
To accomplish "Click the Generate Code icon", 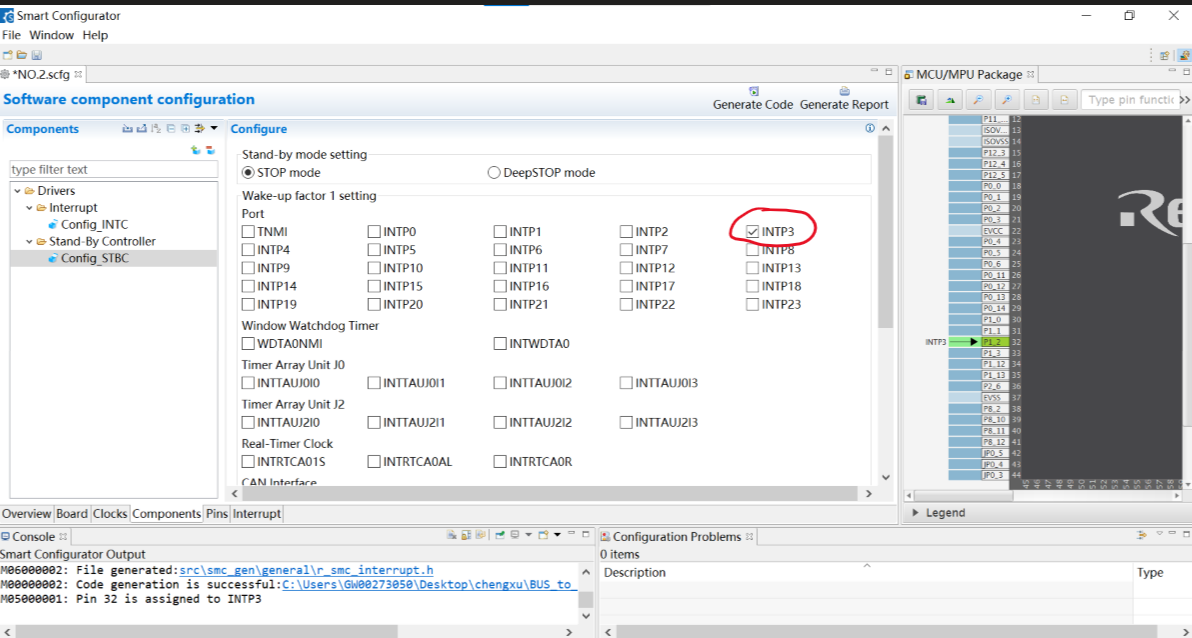I will coord(753,91).
